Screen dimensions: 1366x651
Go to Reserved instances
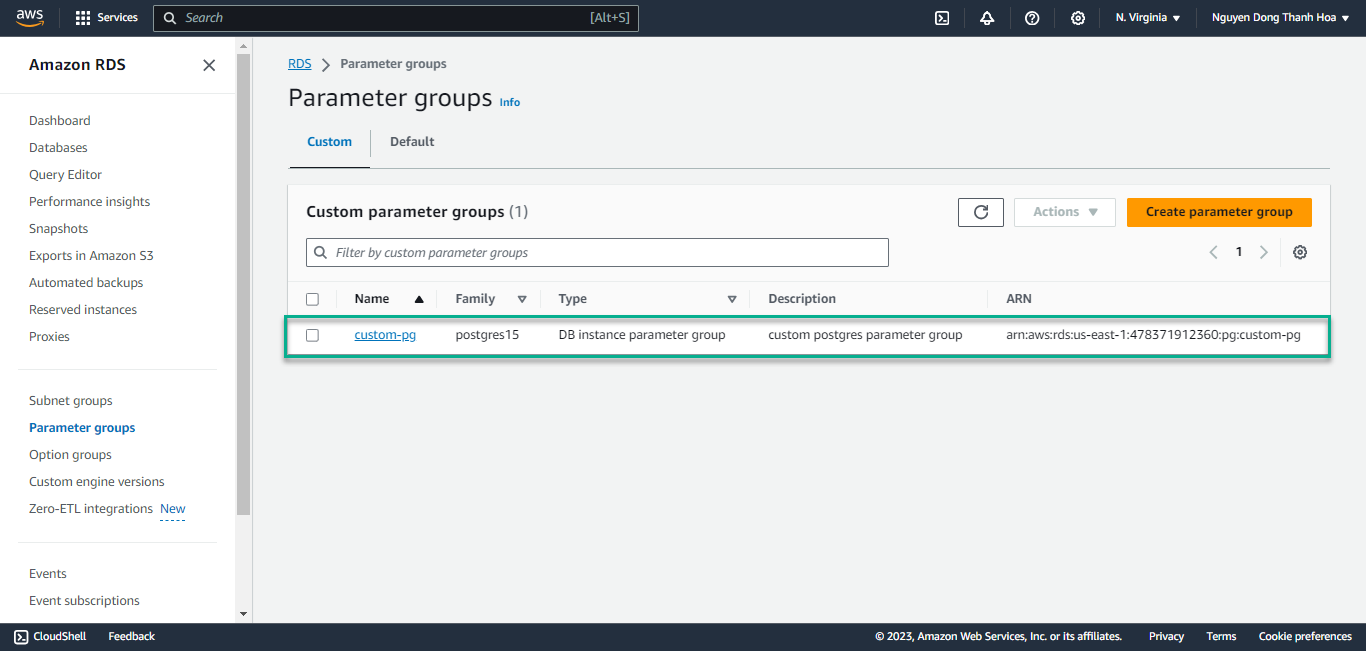tap(83, 310)
